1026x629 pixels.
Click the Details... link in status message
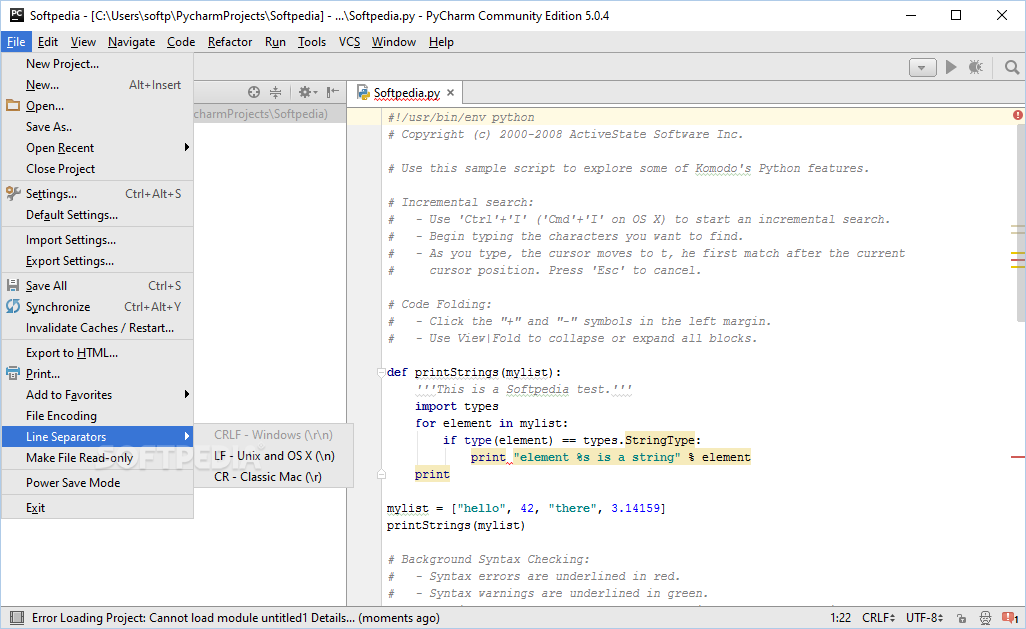(x=333, y=618)
